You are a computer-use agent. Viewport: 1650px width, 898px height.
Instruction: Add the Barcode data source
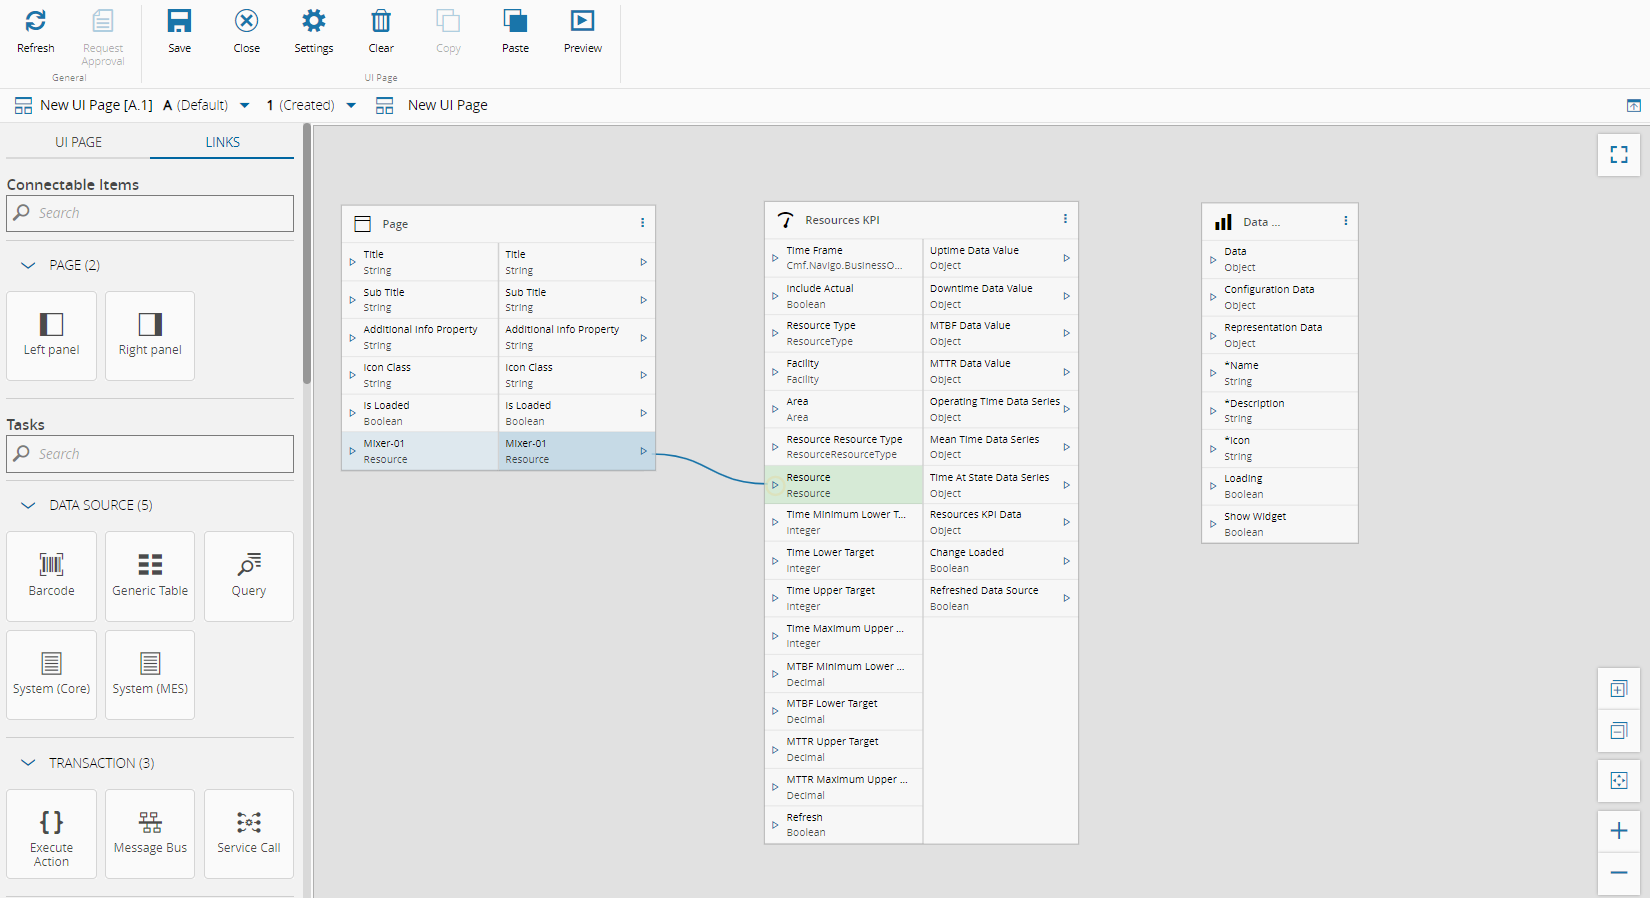[x=52, y=575]
